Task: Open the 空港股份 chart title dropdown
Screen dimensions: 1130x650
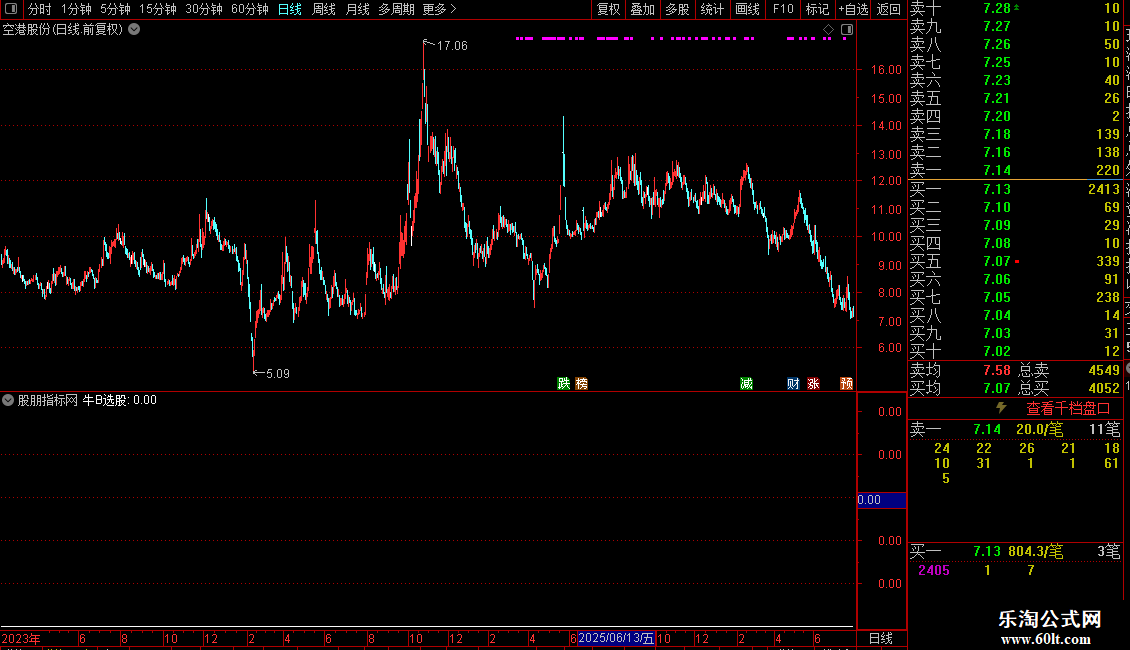Action: (x=134, y=30)
